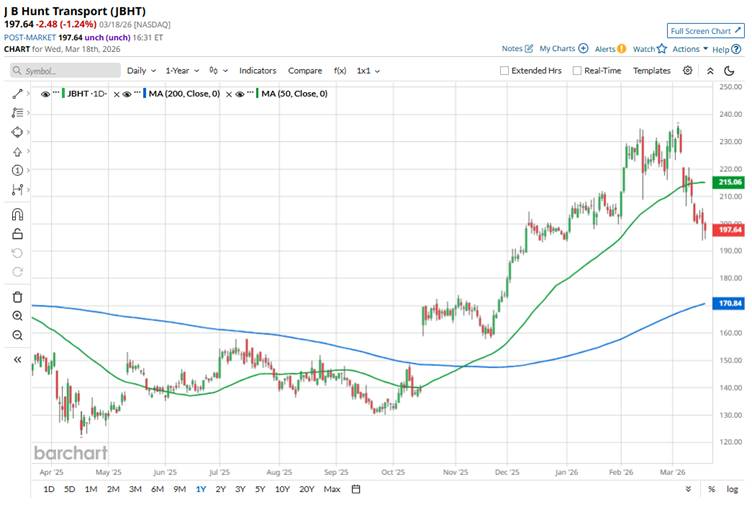Click the Full Screen Chart button
Screen dimensions: 752x505
[705, 31]
